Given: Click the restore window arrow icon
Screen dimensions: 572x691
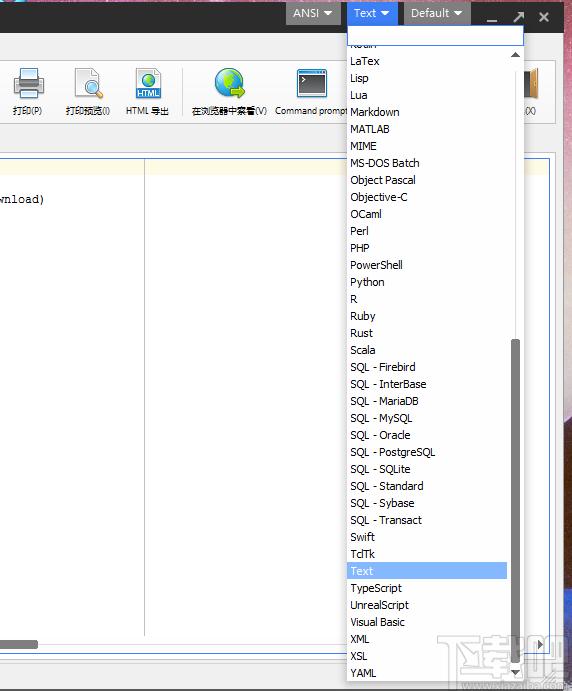Looking at the screenshot, I should (519, 17).
